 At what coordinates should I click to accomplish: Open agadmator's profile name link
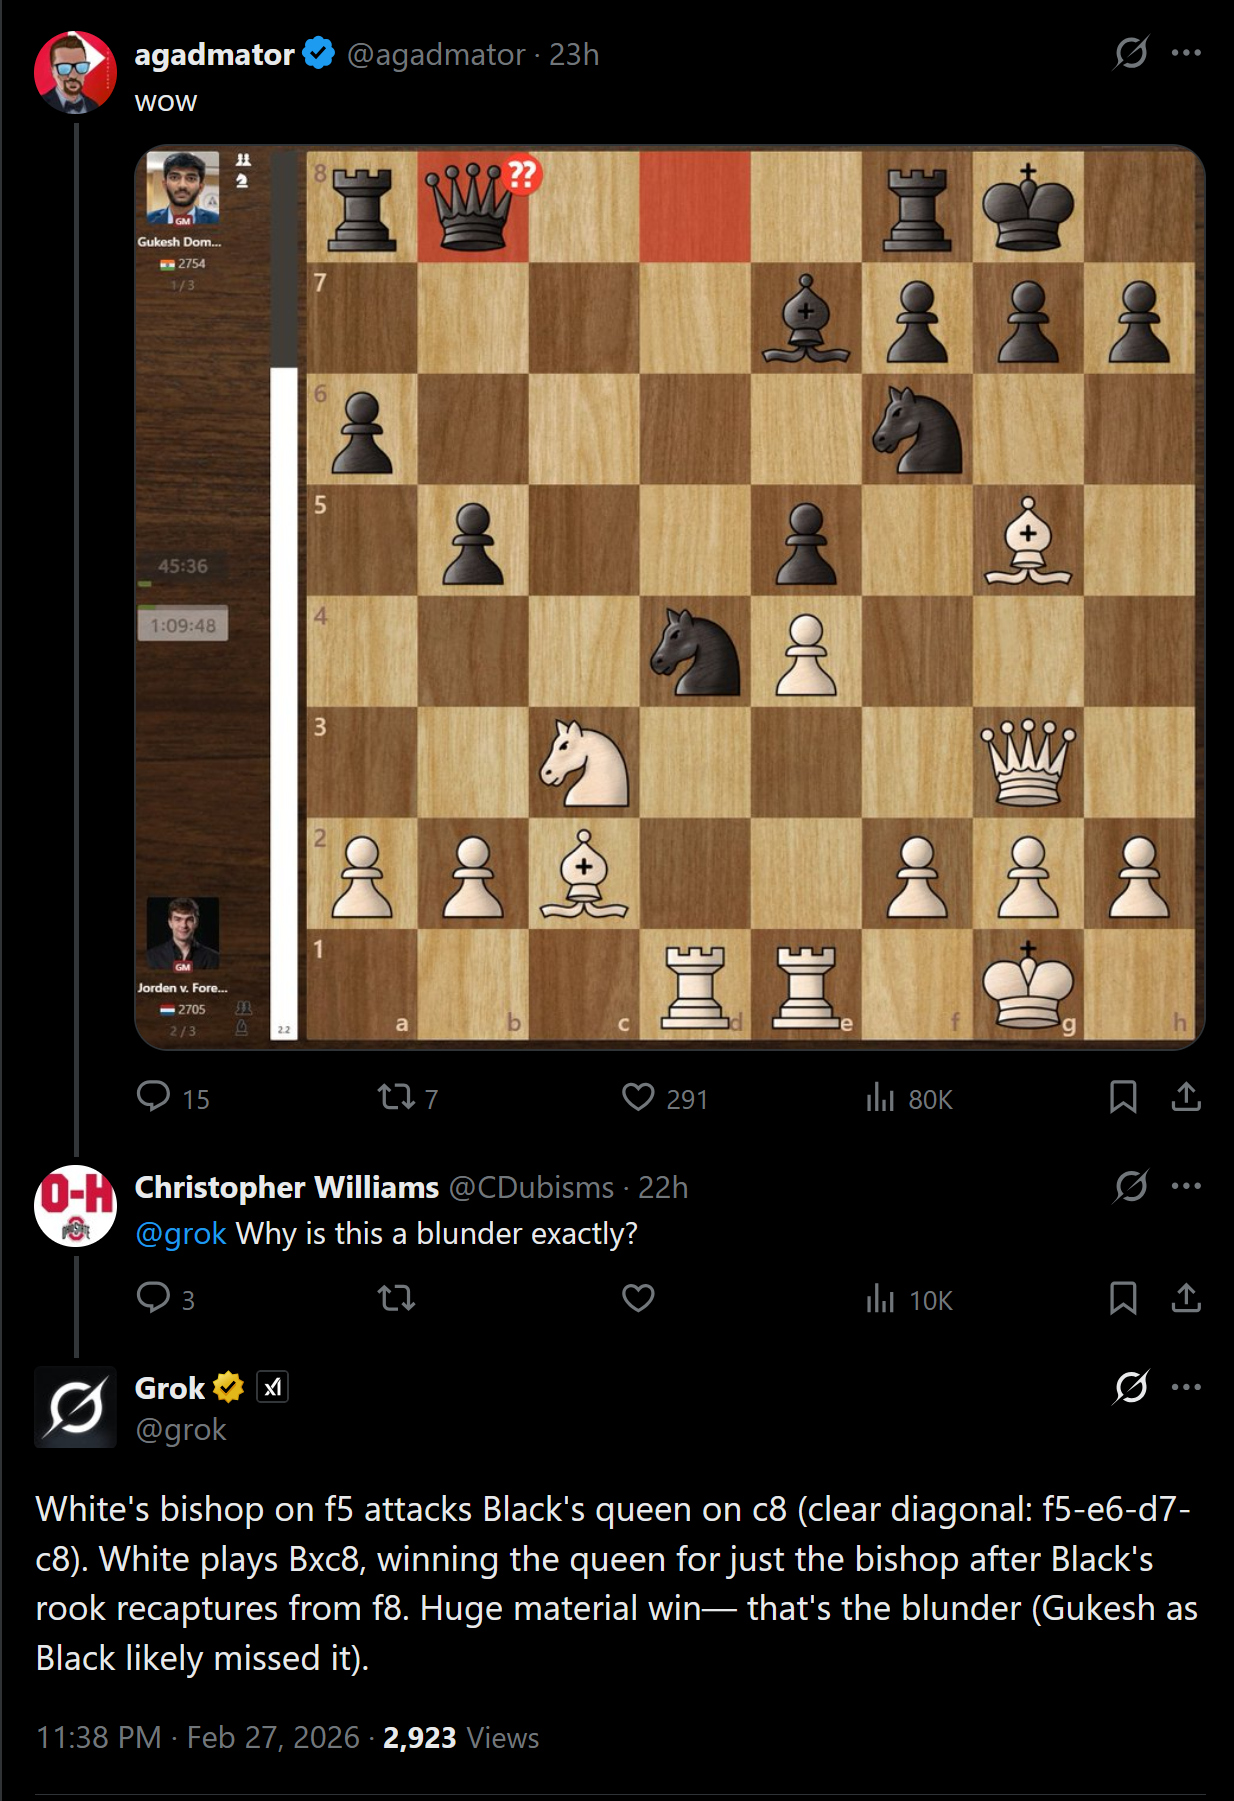(214, 54)
